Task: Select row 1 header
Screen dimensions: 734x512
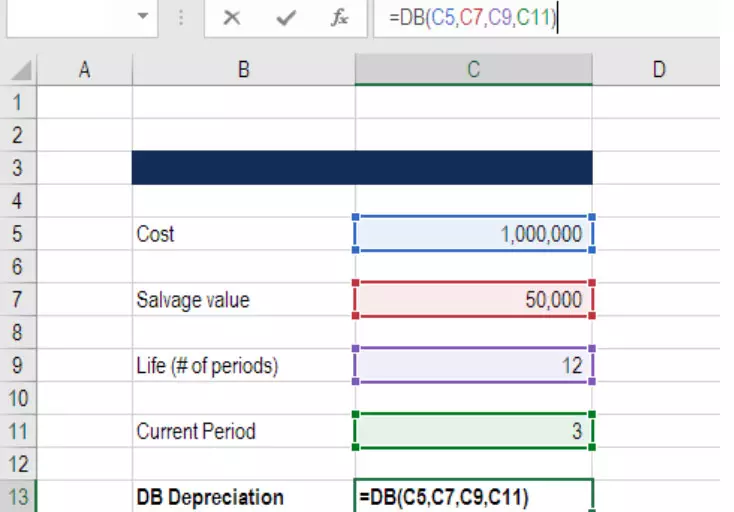Action: pos(18,102)
